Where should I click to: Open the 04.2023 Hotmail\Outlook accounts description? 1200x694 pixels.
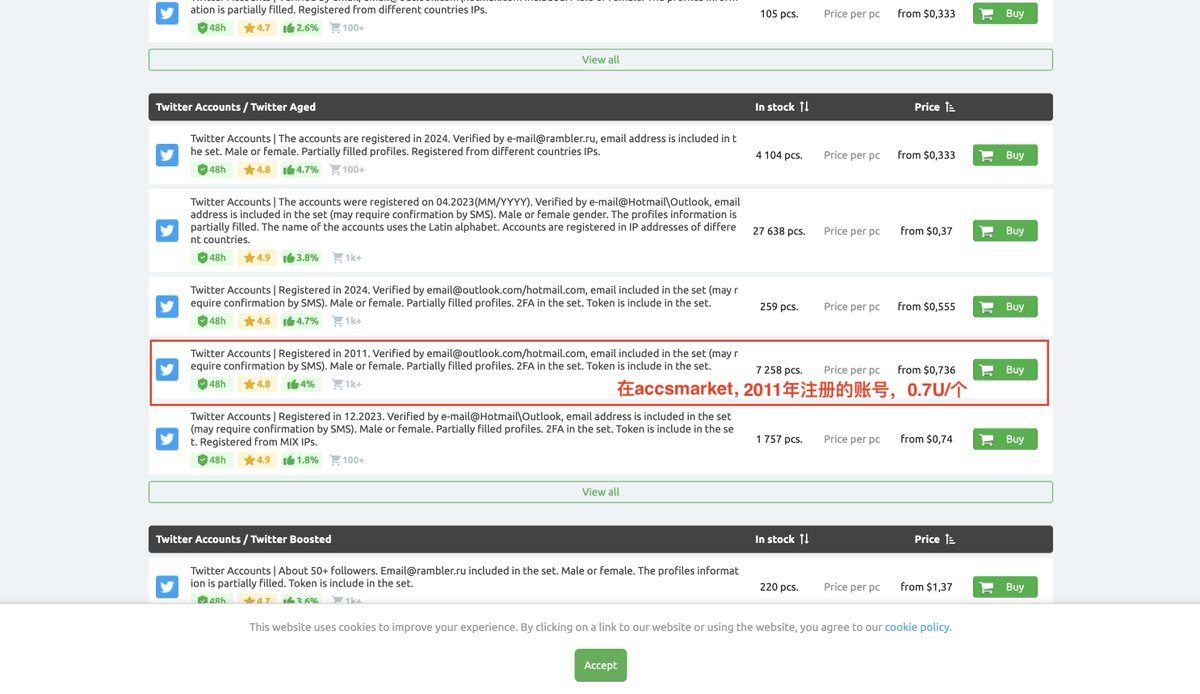465,221
